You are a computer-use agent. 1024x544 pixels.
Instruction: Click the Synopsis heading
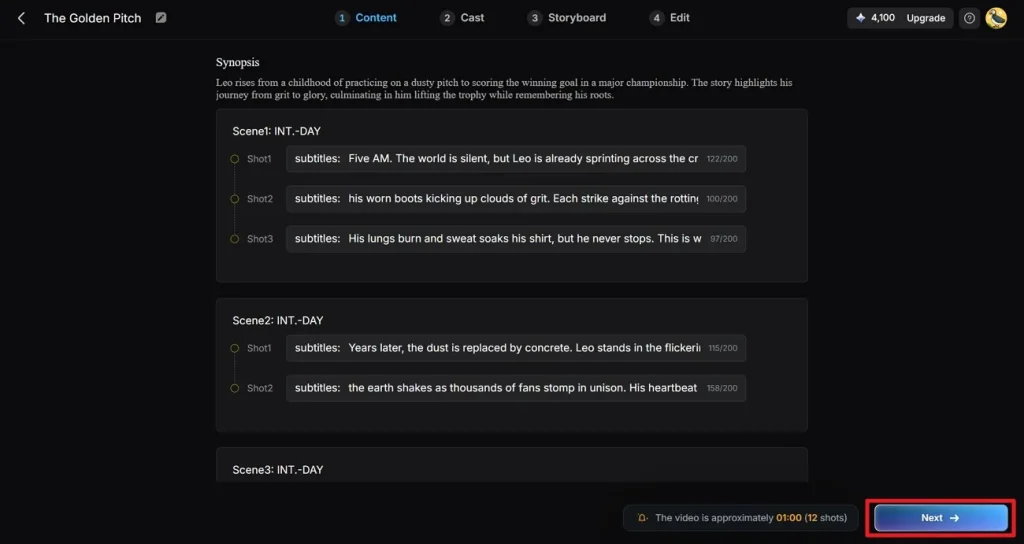click(x=238, y=62)
